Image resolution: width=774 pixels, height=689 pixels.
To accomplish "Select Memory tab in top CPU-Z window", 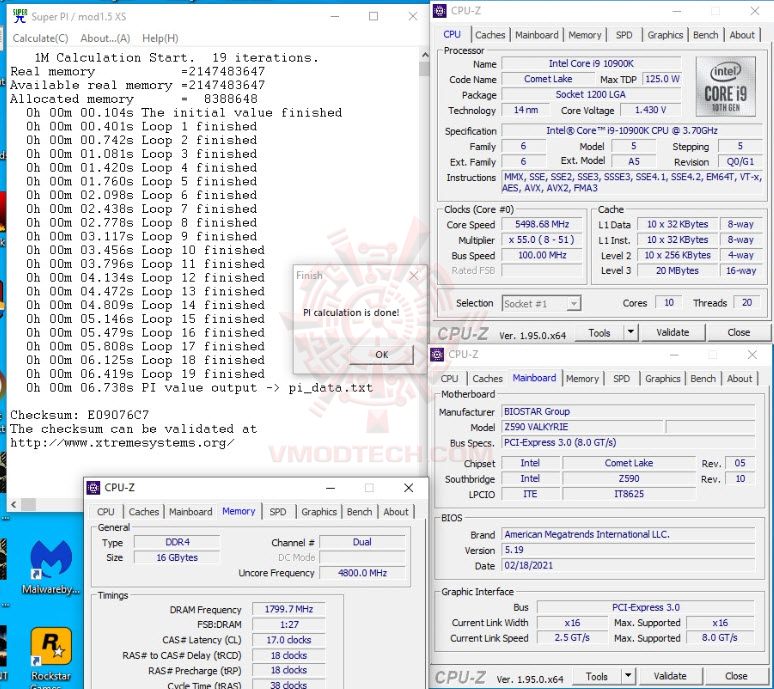I will (584, 35).
